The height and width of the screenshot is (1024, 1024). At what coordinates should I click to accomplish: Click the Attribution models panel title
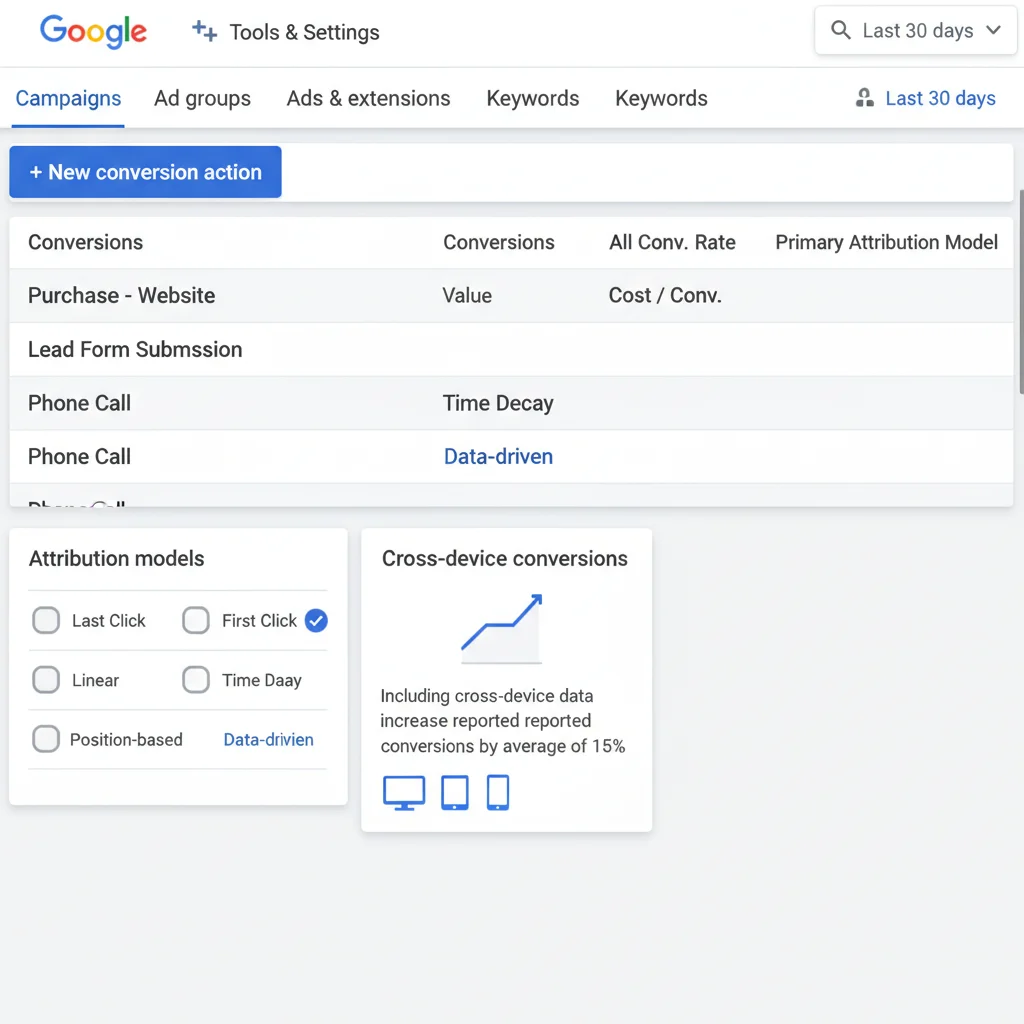coord(116,558)
